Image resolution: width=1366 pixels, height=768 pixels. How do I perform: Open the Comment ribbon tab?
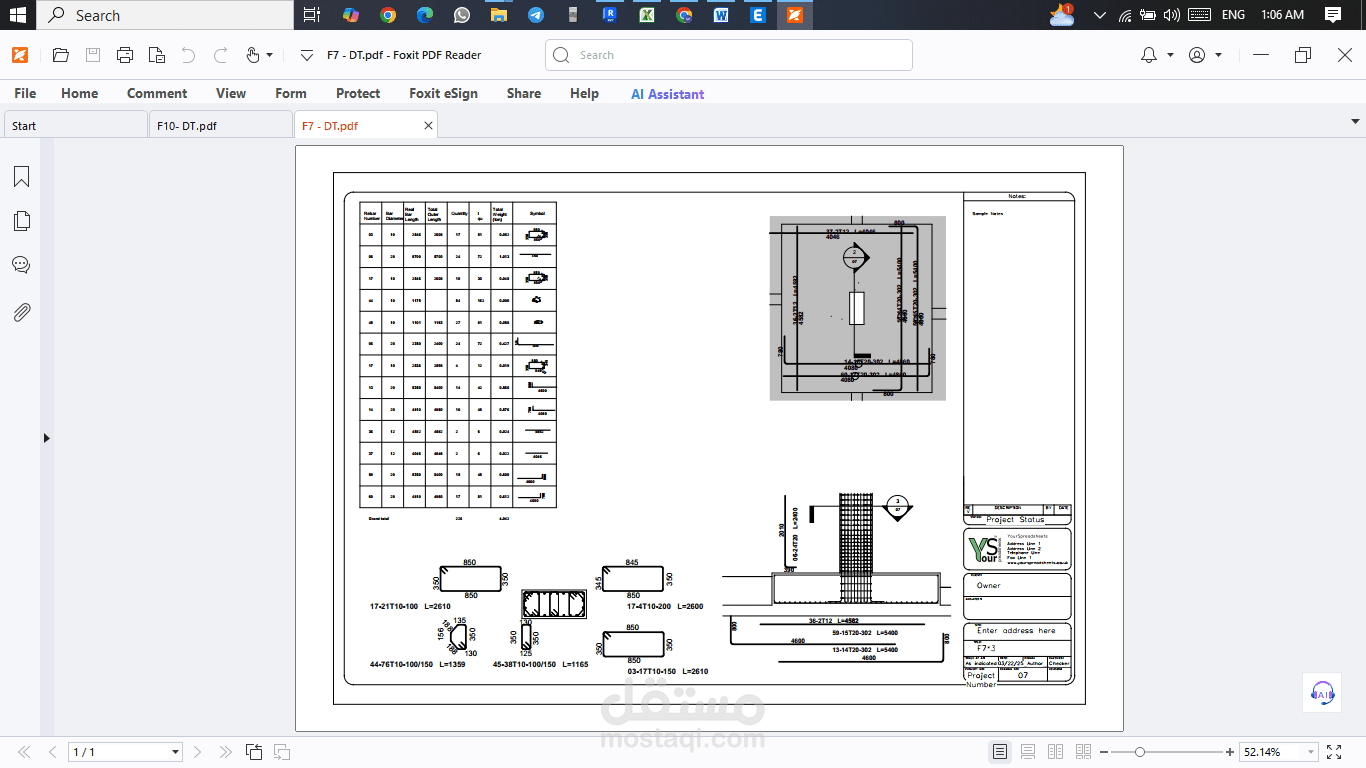coord(157,93)
